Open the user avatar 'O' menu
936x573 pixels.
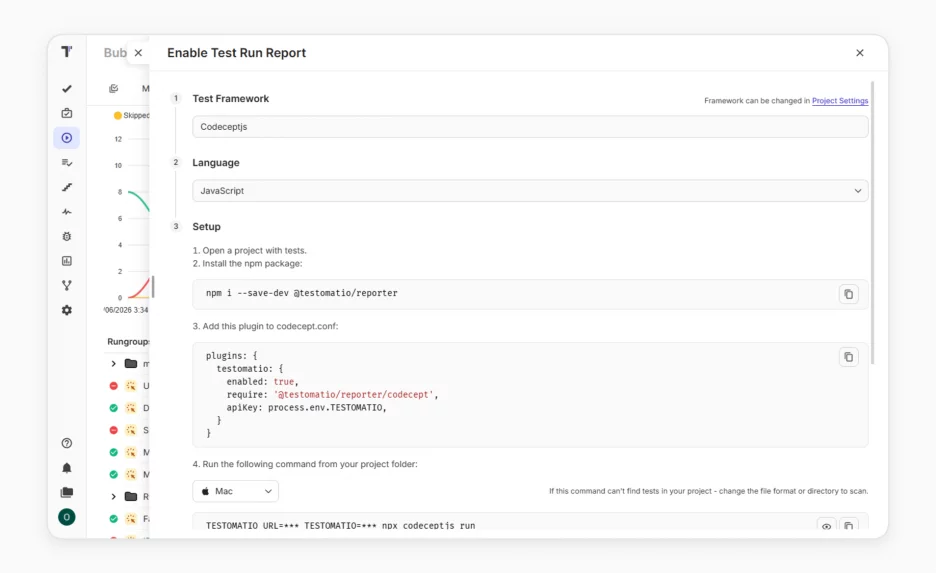point(67,517)
